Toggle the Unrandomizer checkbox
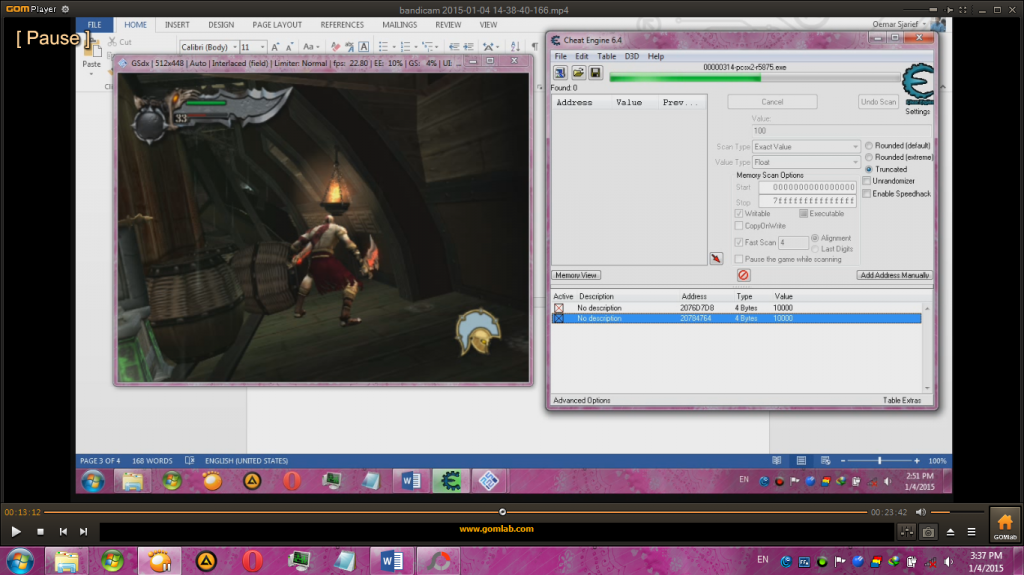This screenshot has height=575, width=1024. (x=867, y=181)
